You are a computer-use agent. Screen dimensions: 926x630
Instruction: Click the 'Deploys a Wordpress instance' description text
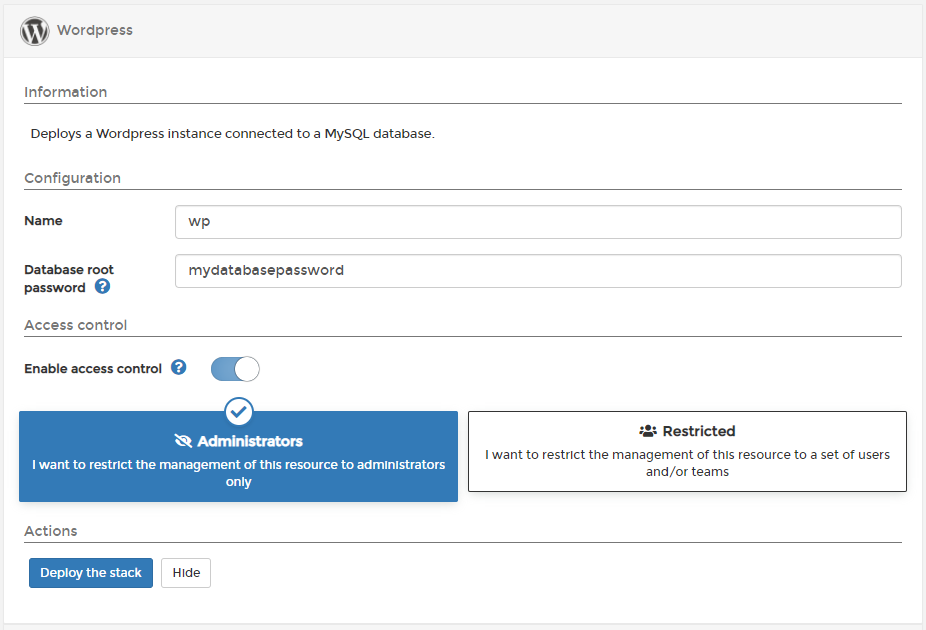coord(233,134)
